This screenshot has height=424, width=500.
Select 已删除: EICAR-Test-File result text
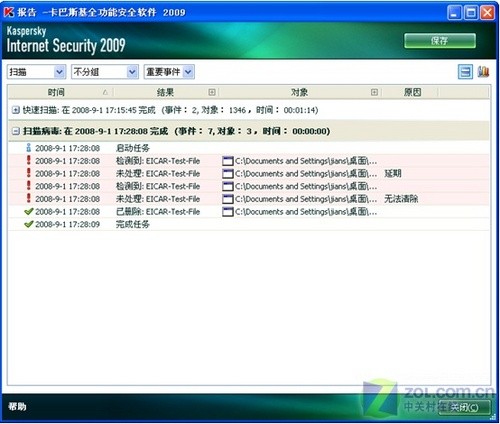pos(158,211)
